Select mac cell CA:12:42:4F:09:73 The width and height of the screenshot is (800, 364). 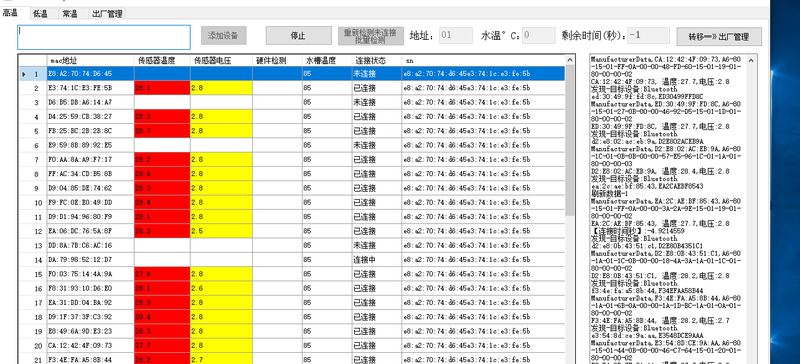[90, 345]
